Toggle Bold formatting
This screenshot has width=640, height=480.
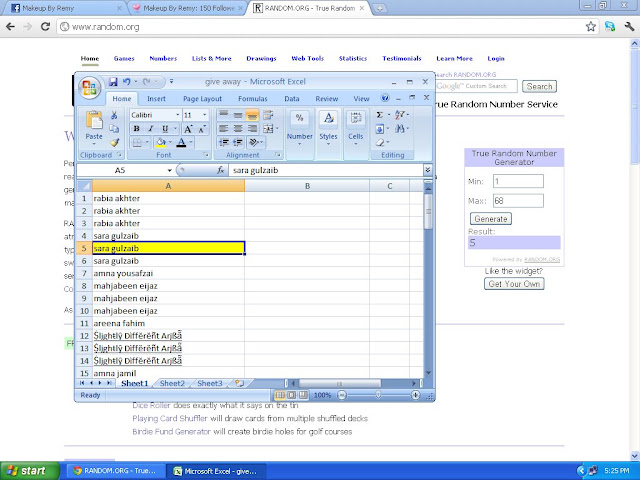tap(136, 129)
